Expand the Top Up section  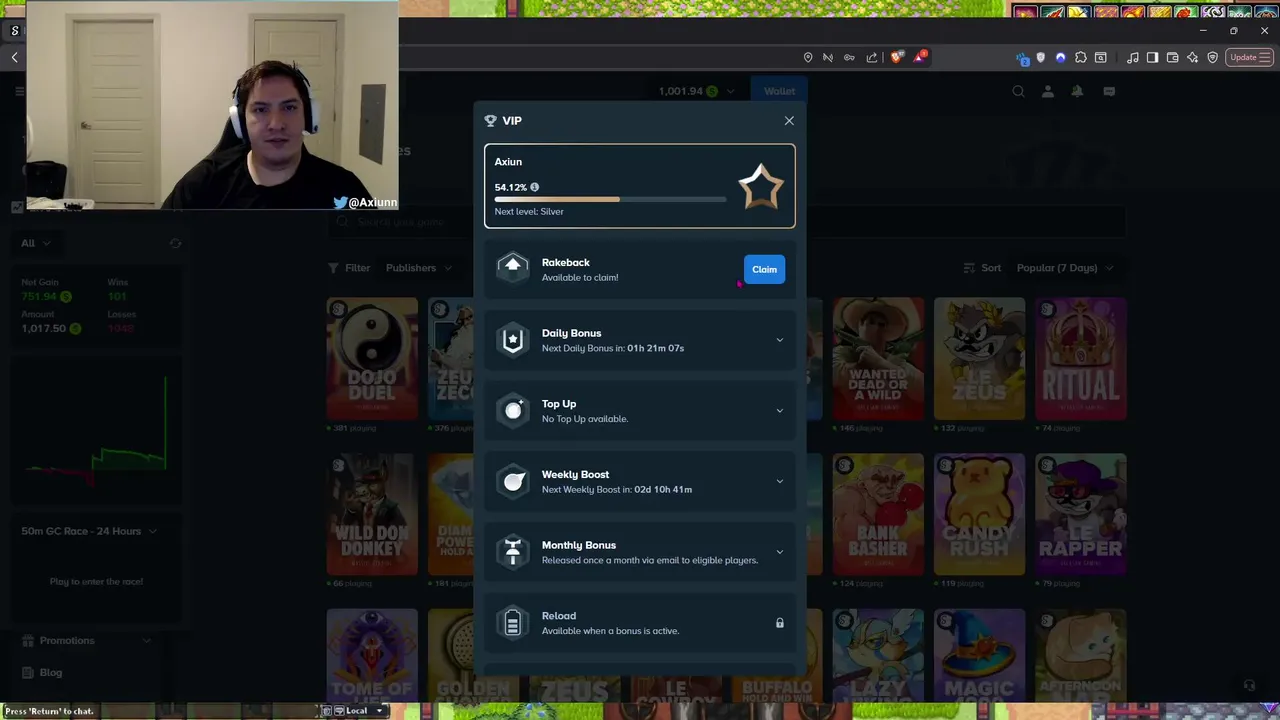pos(780,411)
